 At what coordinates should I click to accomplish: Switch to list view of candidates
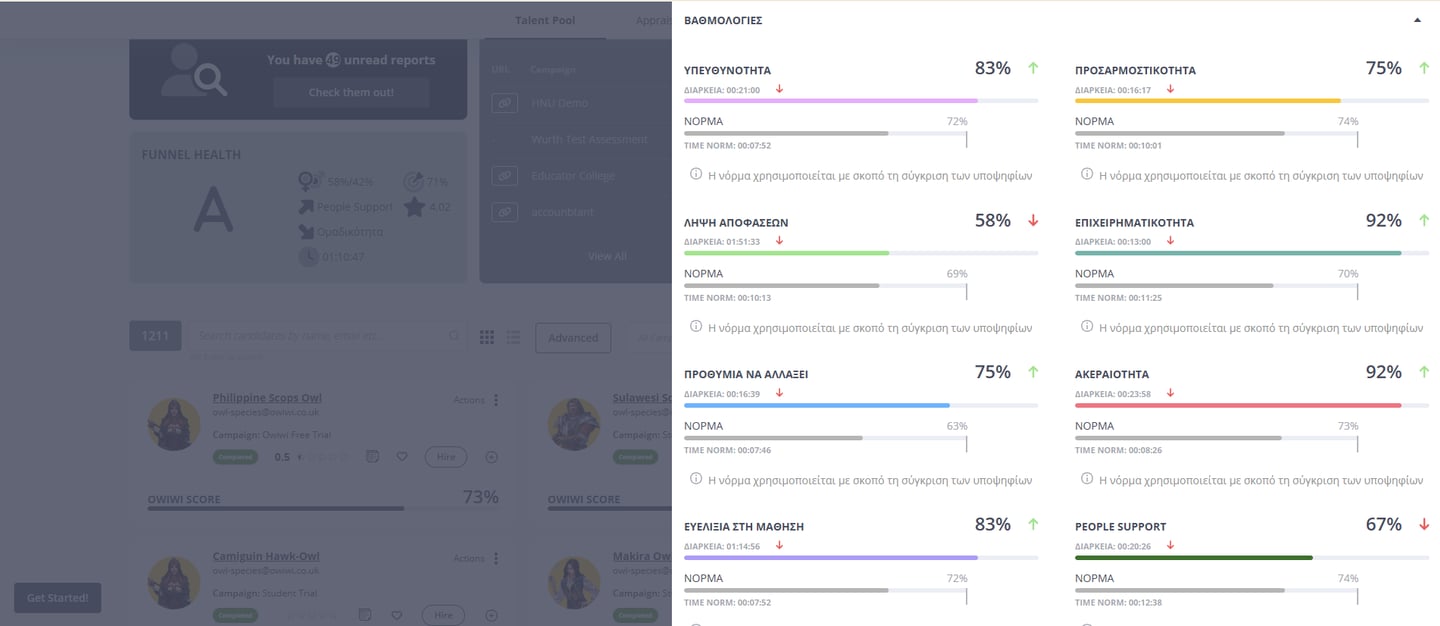[x=513, y=338]
